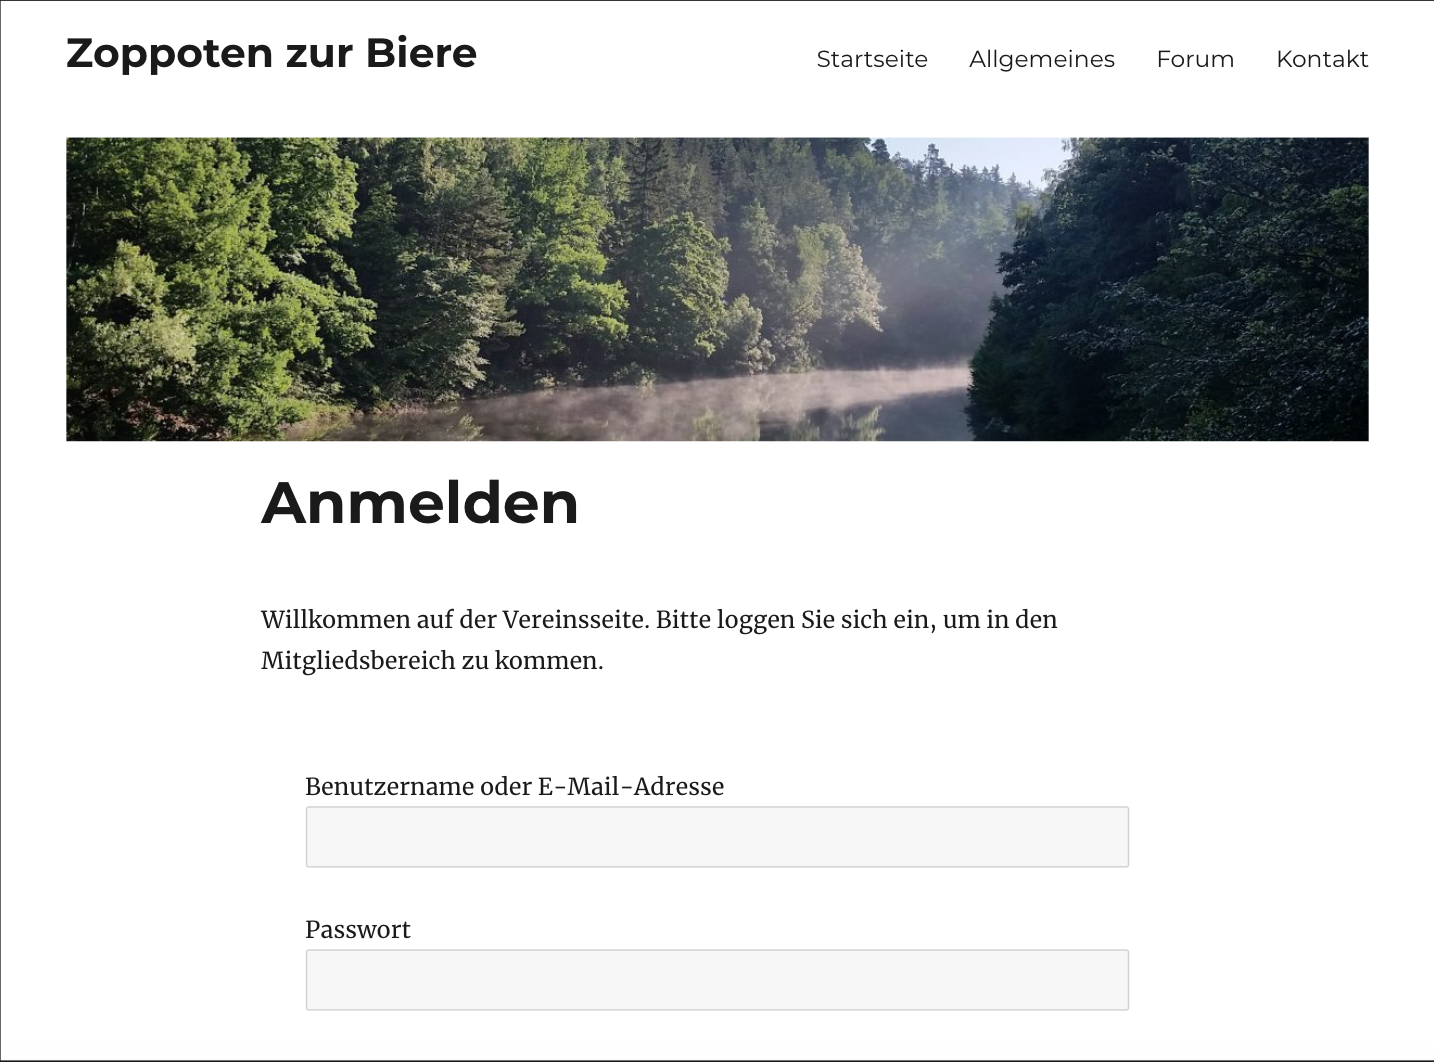Open the Zoppoten zur Biere site title

tap(271, 53)
